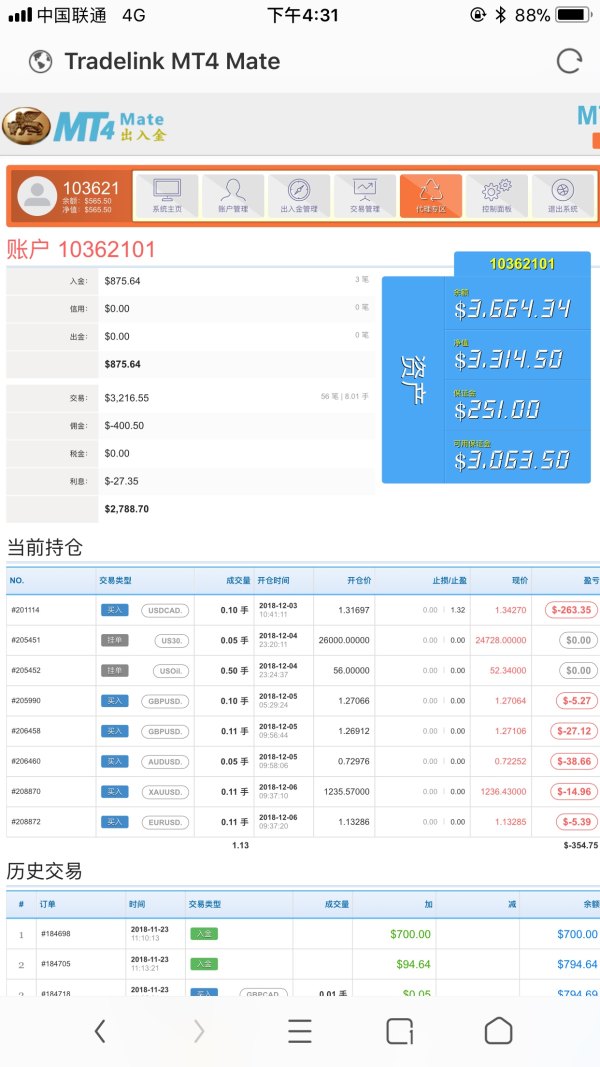This screenshot has width=600, height=1067.
Task: Open 控制面板 gears icon
Action: click(496, 195)
